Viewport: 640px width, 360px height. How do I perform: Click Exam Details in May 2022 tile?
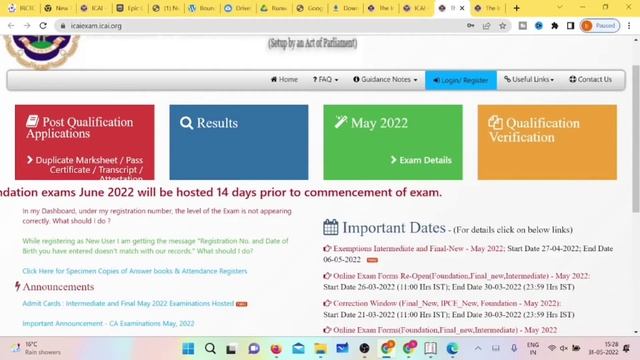tap(421, 160)
